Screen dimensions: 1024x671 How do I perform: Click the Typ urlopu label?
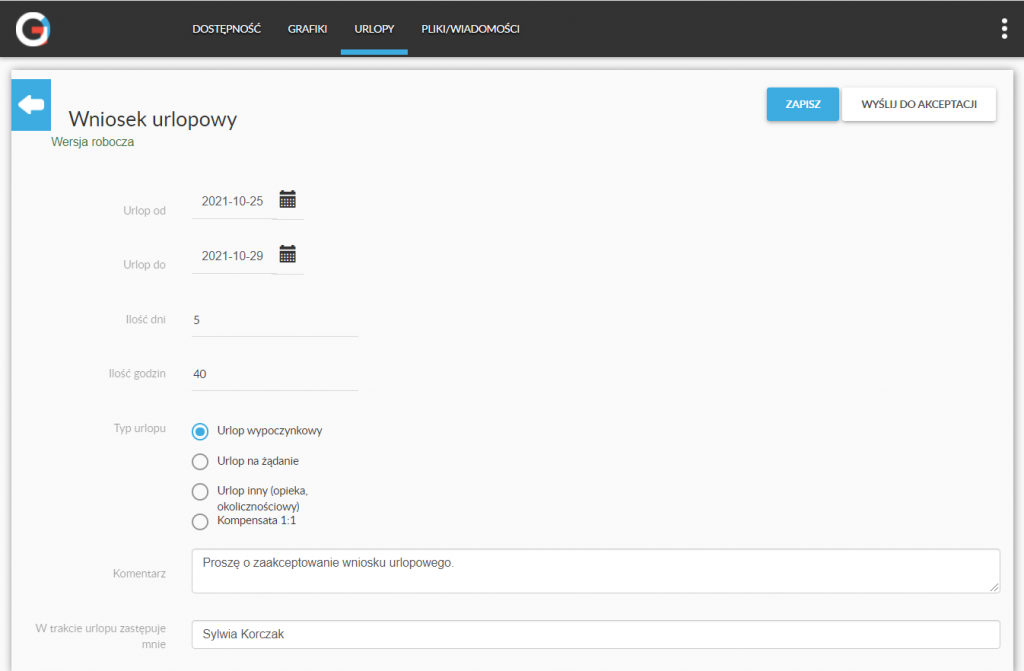[140, 429]
